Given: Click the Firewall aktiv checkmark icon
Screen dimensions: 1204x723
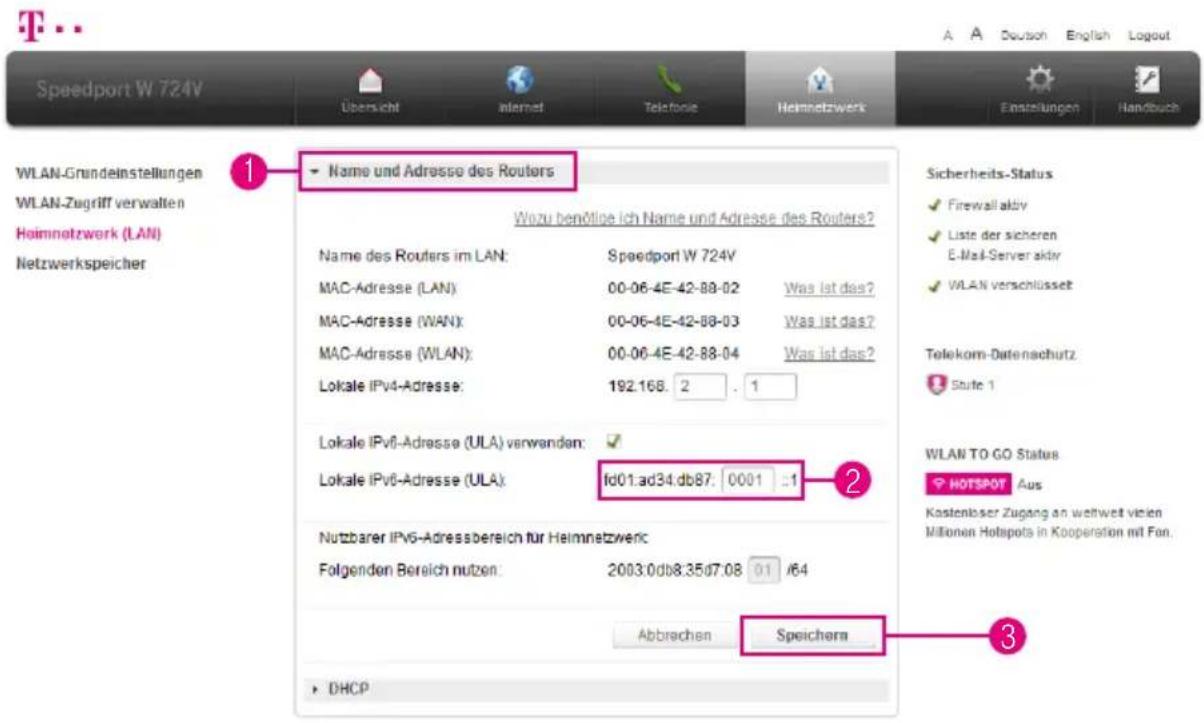Looking at the screenshot, I should click(936, 205).
